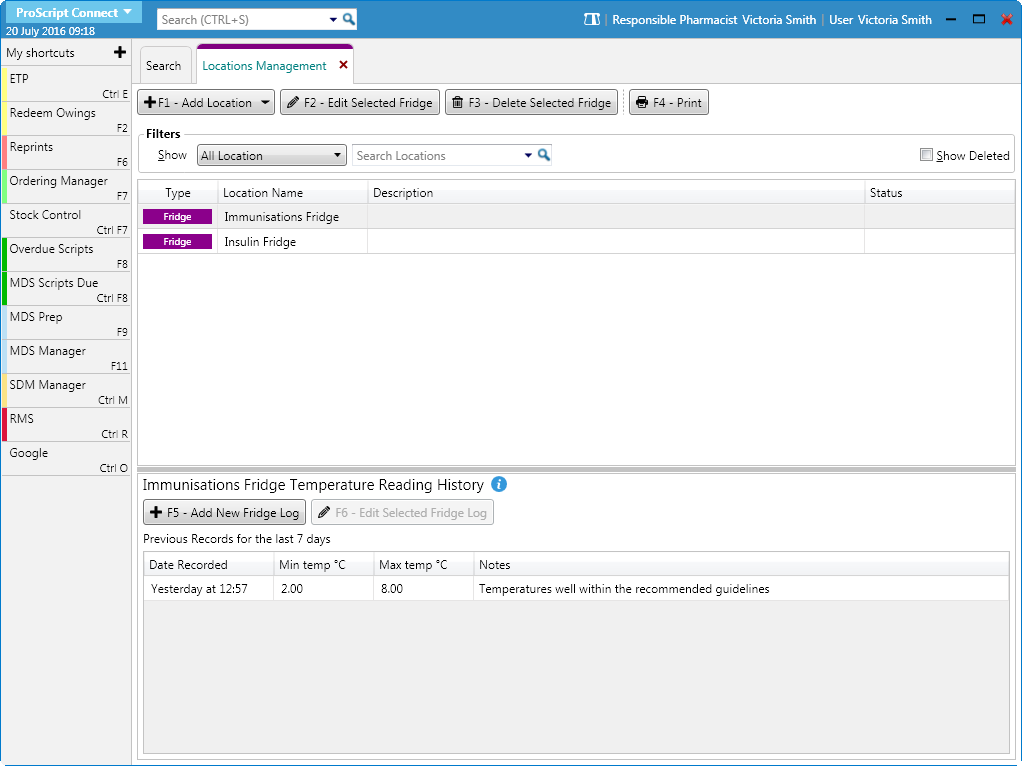
Task: Click F4 - Print button
Action: coord(669,102)
